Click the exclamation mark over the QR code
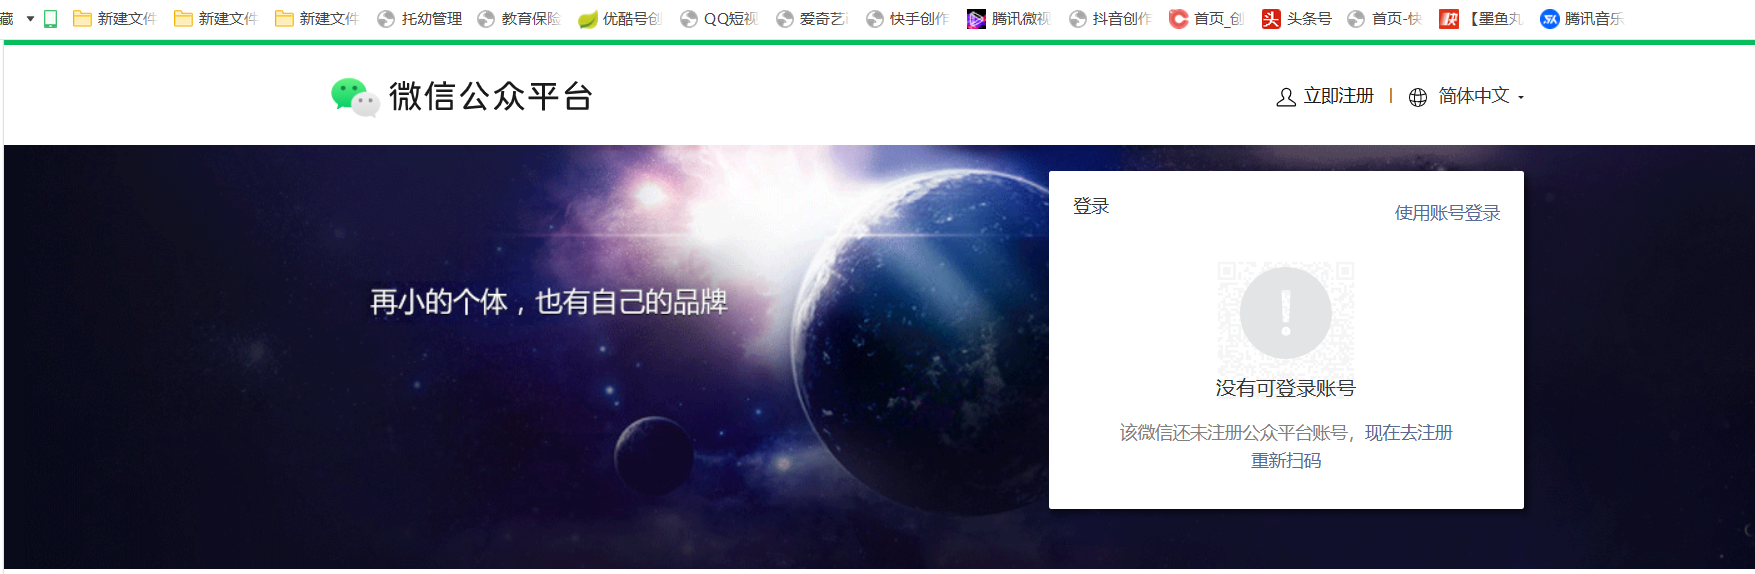This screenshot has width=1755, height=574. [1286, 313]
